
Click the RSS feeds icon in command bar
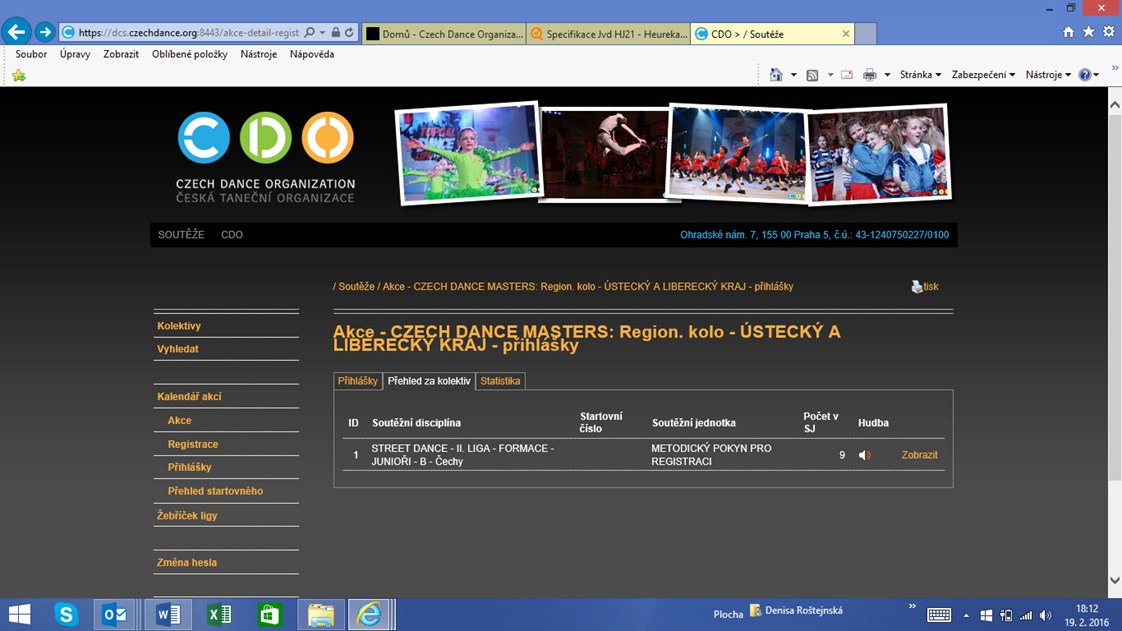812,75
